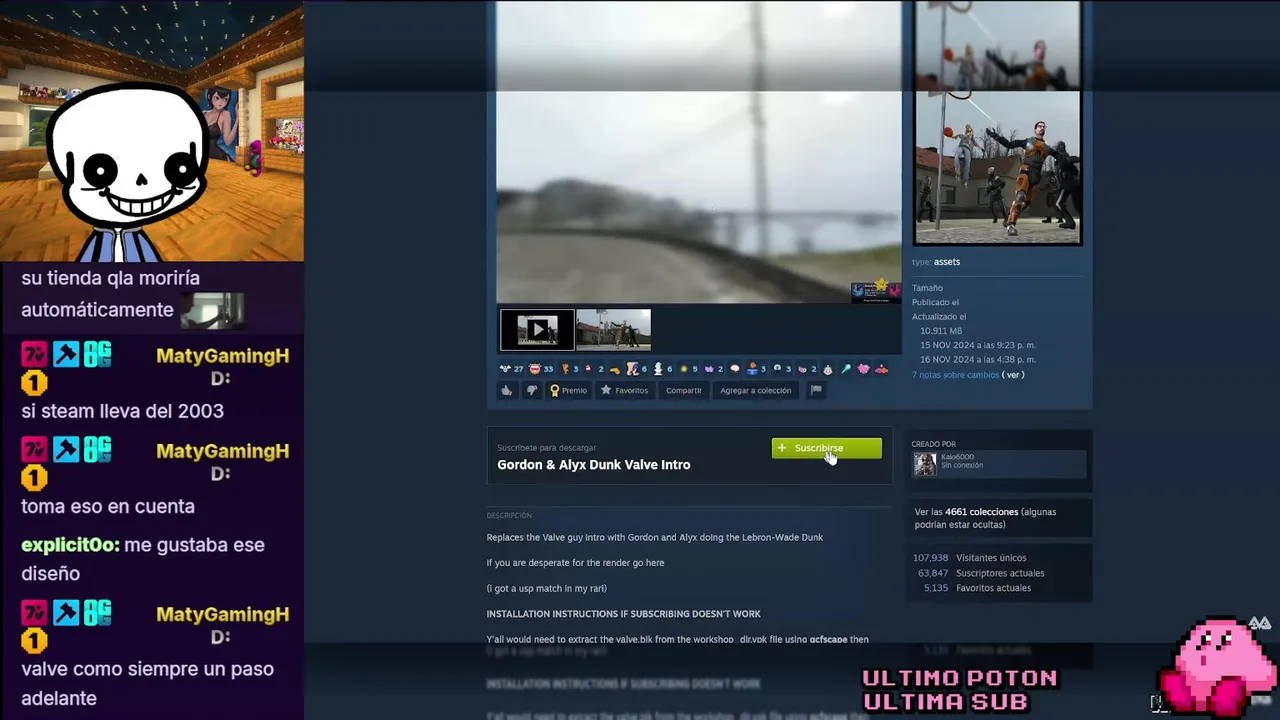Open the Compartir share dialog
This screenshot has height=720, width=1280.
pos(684,391)
